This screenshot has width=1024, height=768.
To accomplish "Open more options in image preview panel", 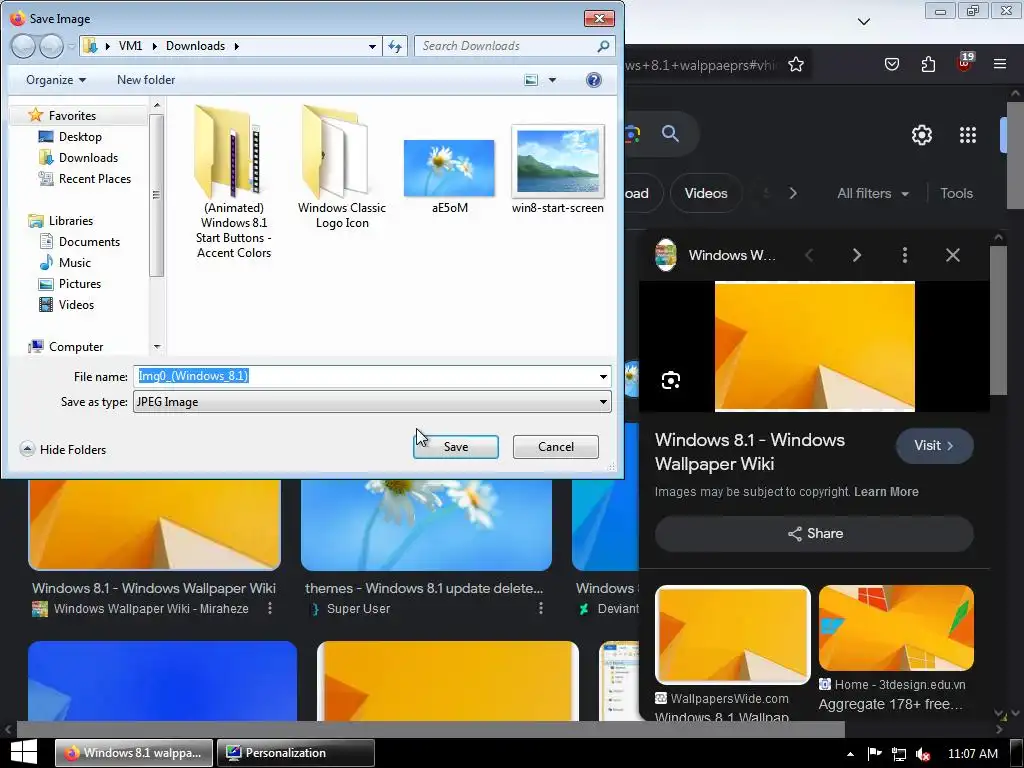I will click(904, 255).
